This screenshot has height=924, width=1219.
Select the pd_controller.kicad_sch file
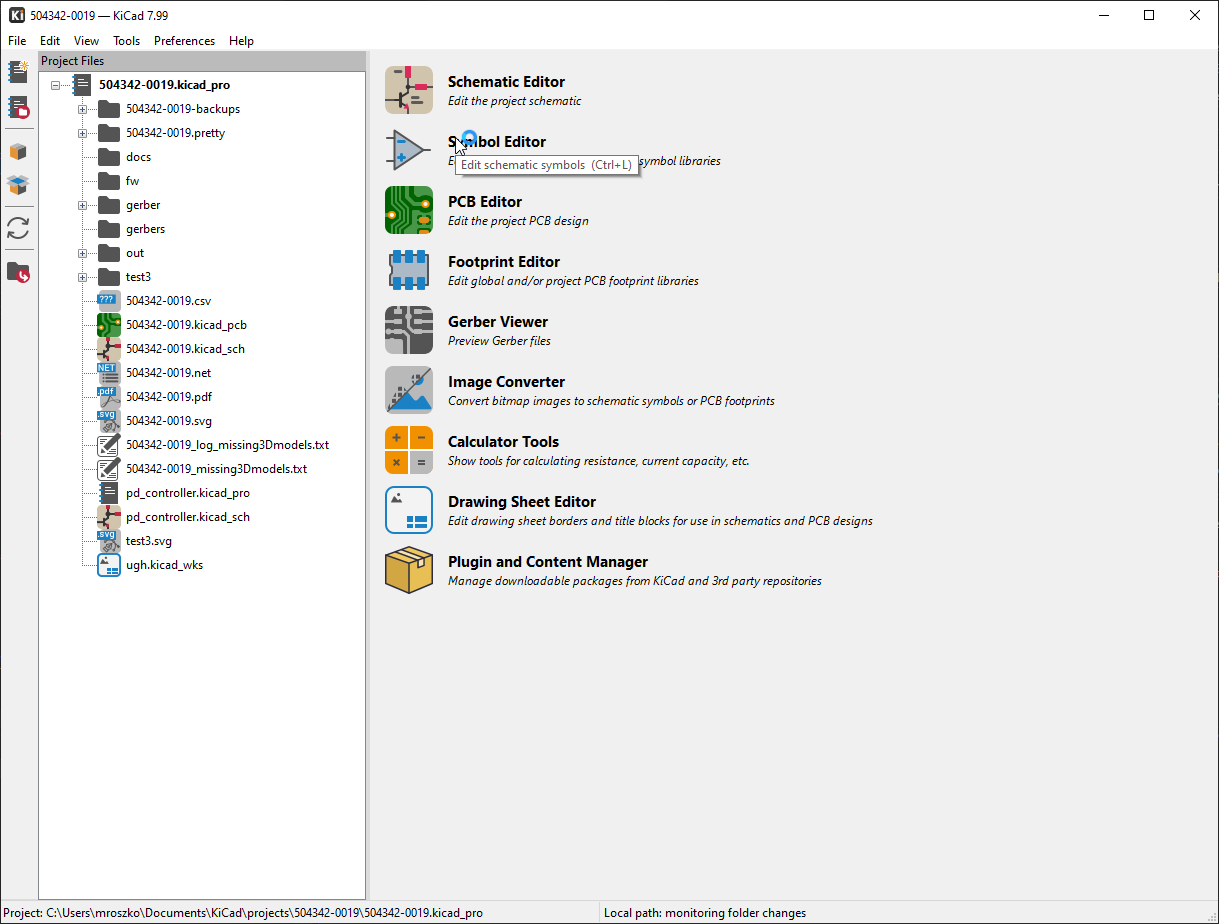pyautogui.click(x=186, y=516)
